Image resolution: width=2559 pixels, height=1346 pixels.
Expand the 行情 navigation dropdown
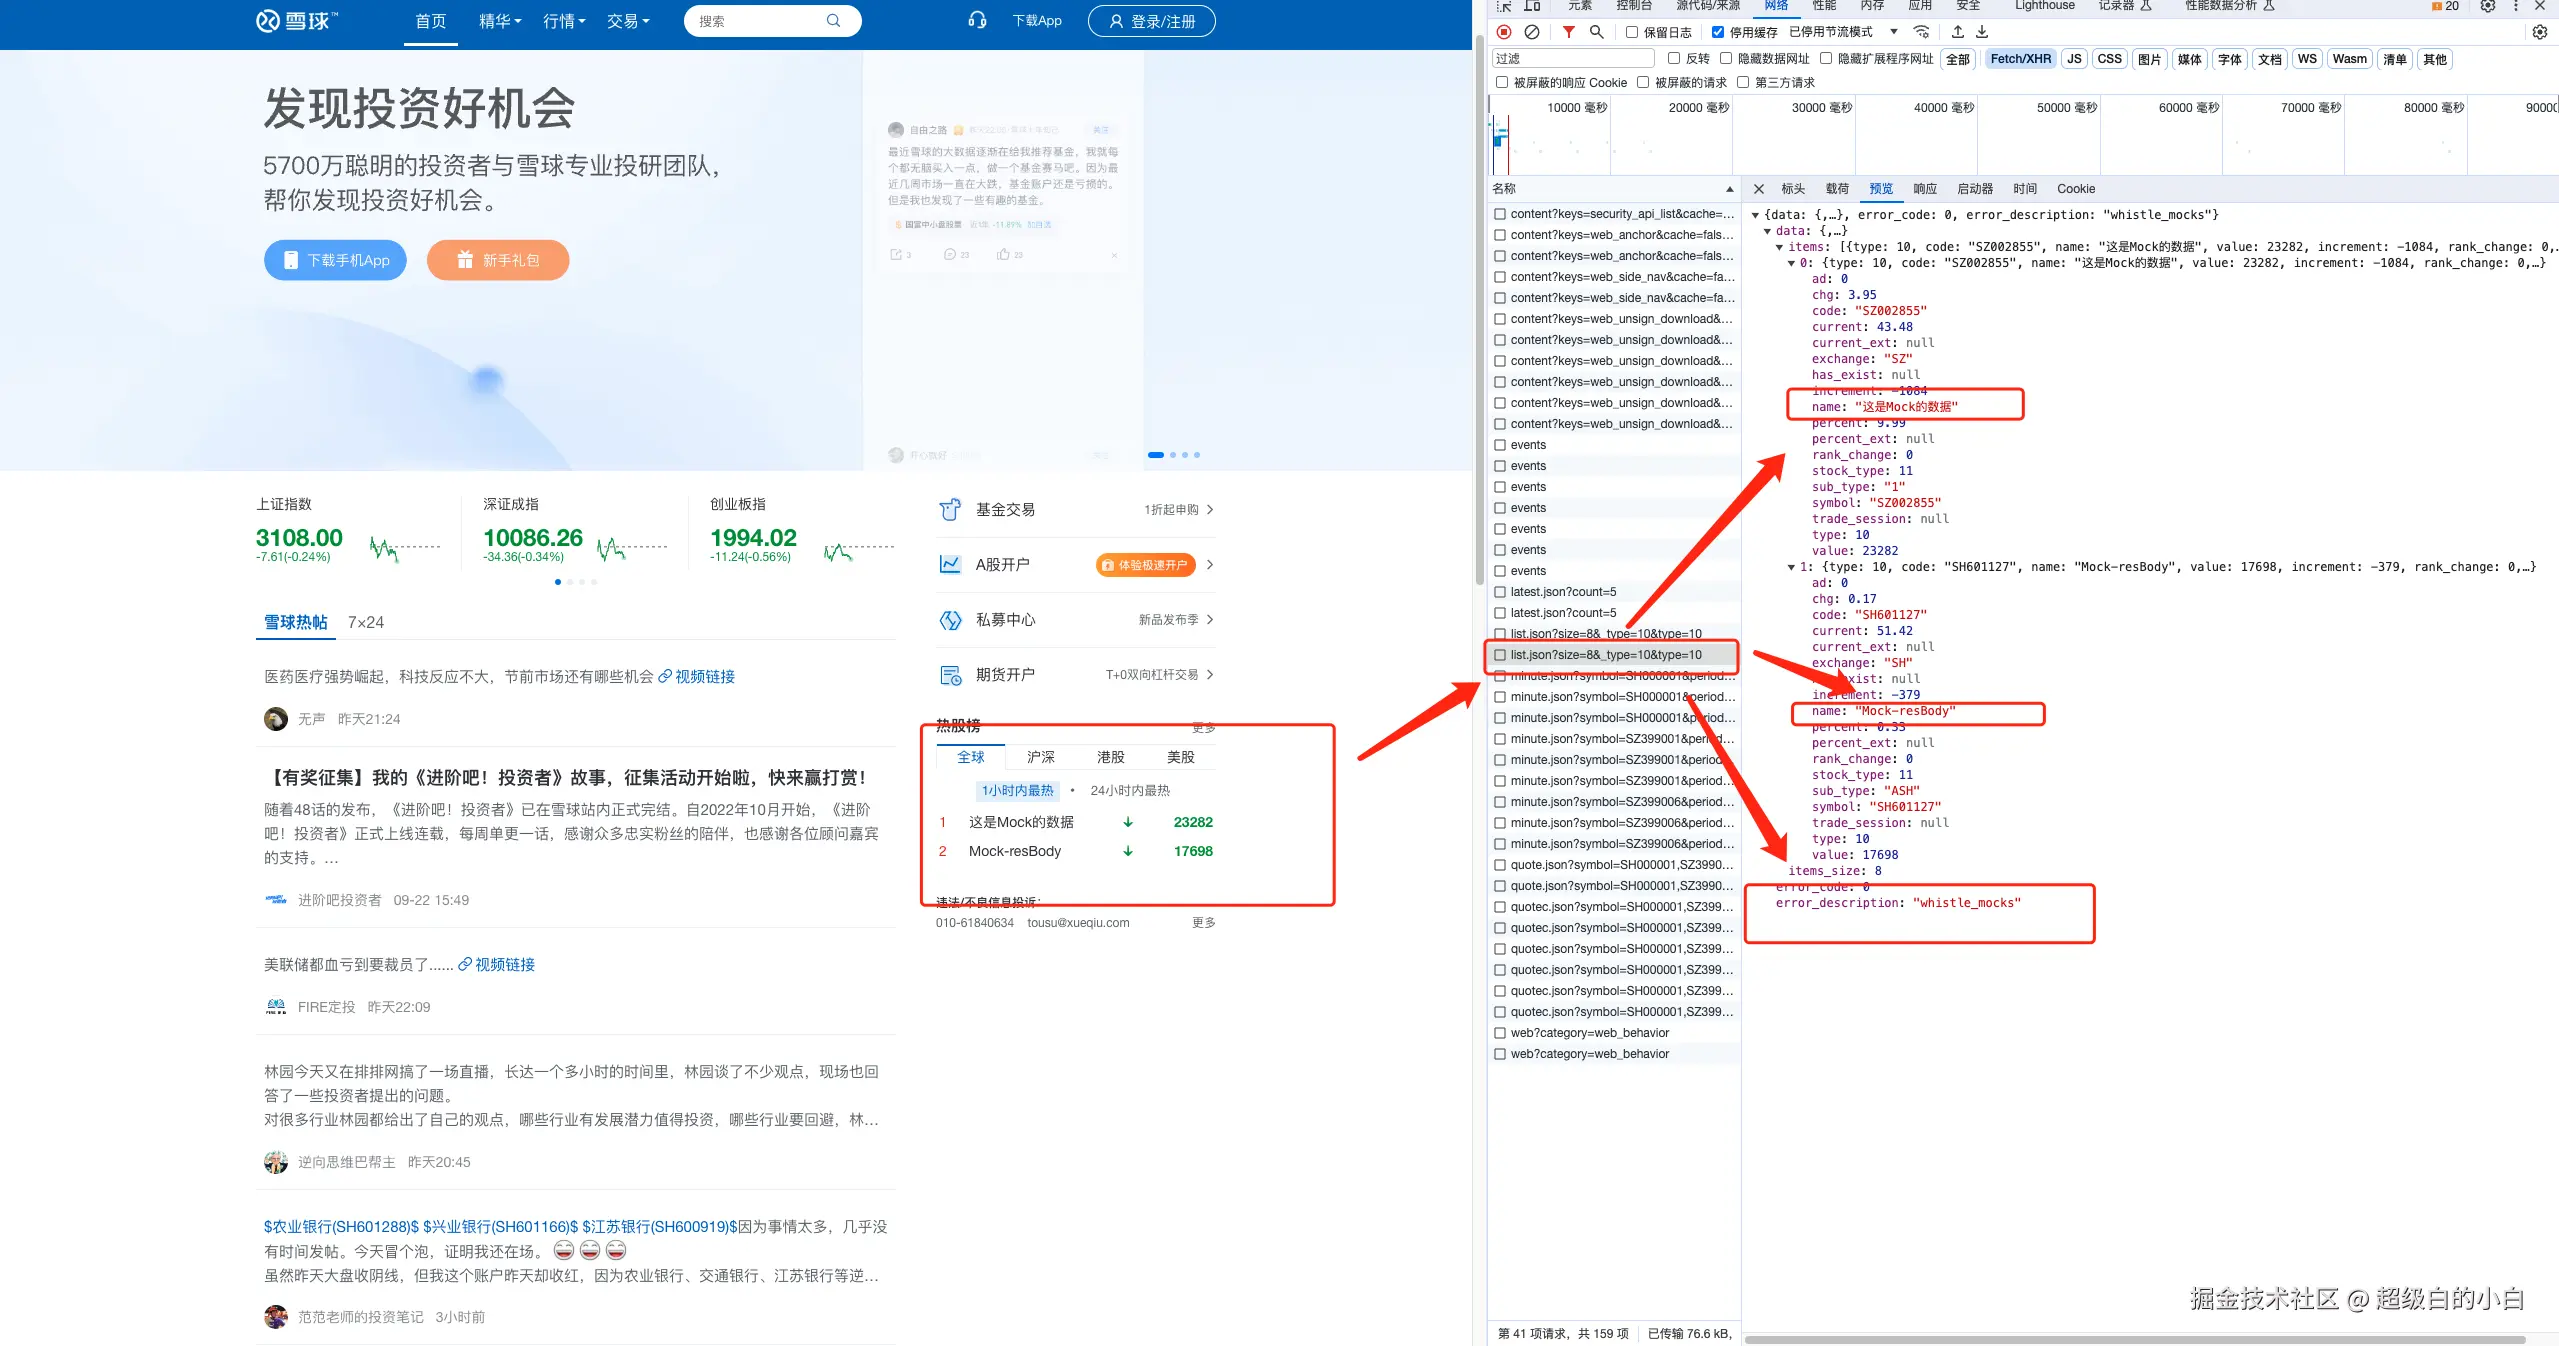[564, 21]
